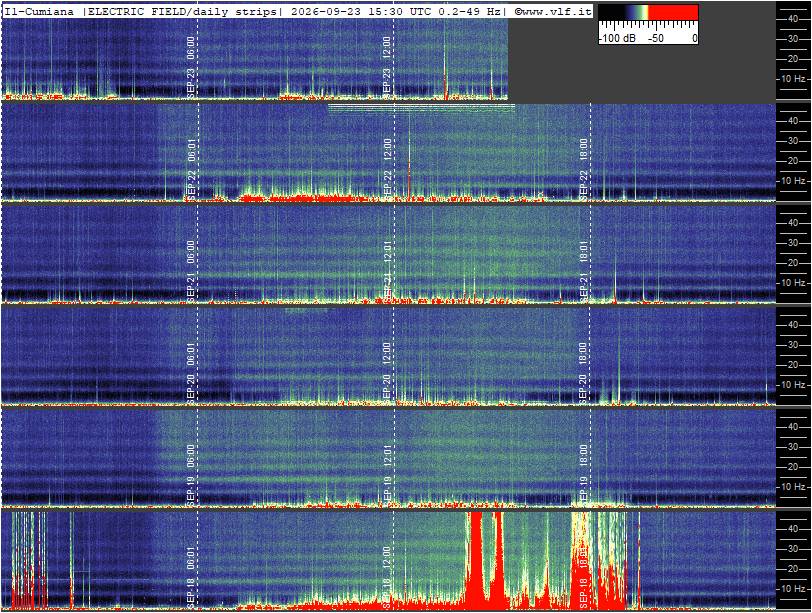Click the 10 Hz axis label on SEP-21 strip
Viewport: 812px width, 613px height.
(x=793, y=283)
